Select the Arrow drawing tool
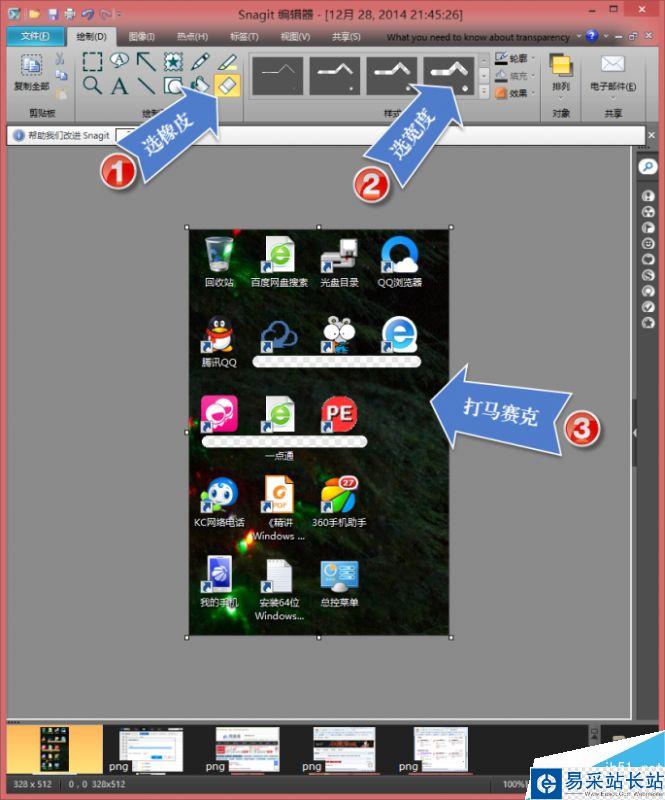The height and width of the screenshot is (800, 665). 146,61
